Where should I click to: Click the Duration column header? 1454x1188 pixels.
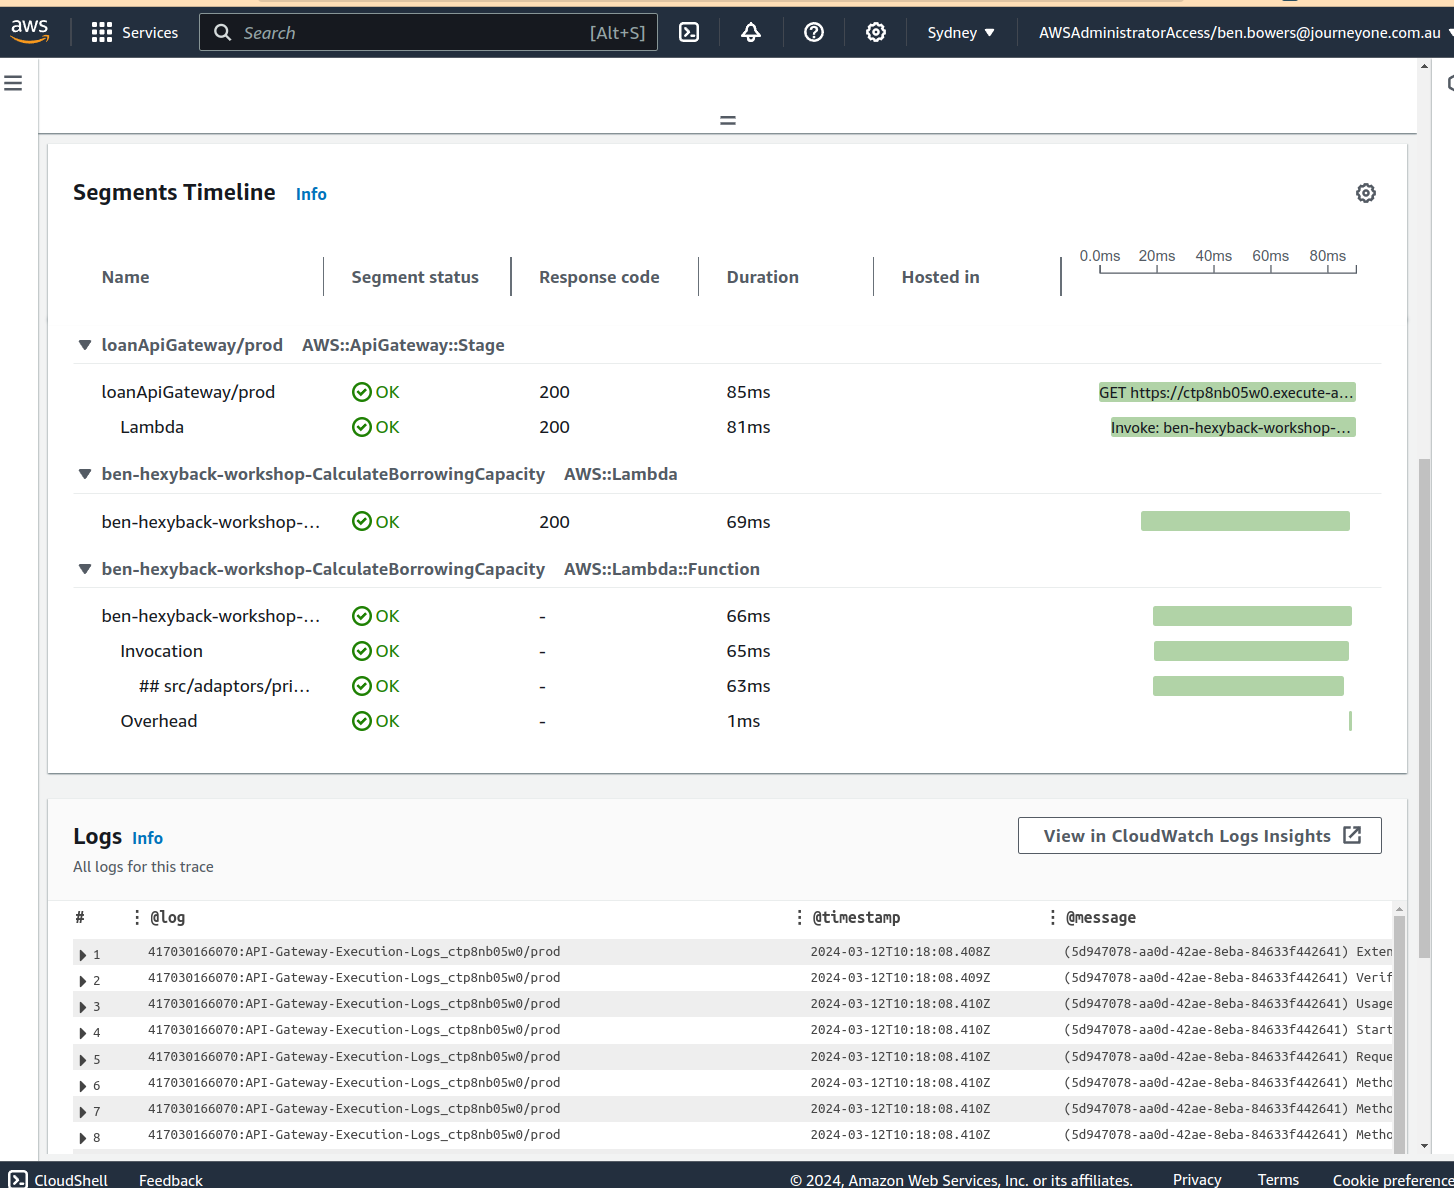pyautogui.click(x=763, y=277)
